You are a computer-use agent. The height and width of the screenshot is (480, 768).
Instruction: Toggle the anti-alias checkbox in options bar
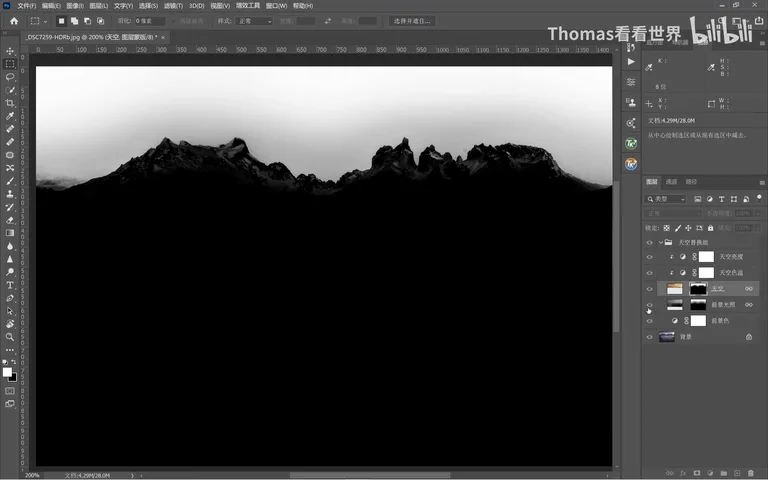coord(174,21)
